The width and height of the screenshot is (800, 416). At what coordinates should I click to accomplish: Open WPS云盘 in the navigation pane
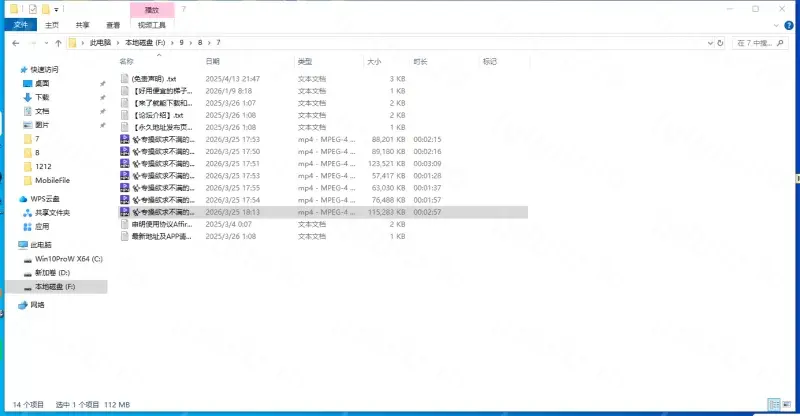point(44,199)
